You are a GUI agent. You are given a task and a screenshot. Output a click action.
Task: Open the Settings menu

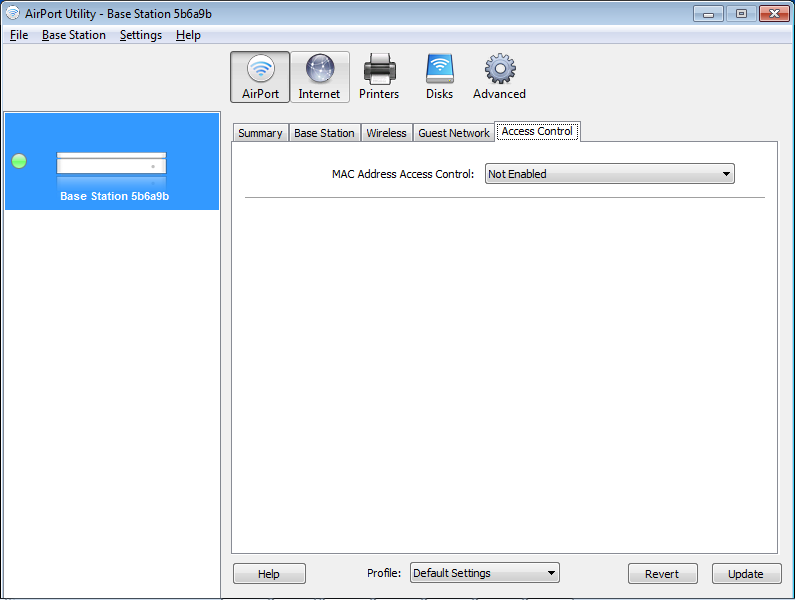click(141, 35)
